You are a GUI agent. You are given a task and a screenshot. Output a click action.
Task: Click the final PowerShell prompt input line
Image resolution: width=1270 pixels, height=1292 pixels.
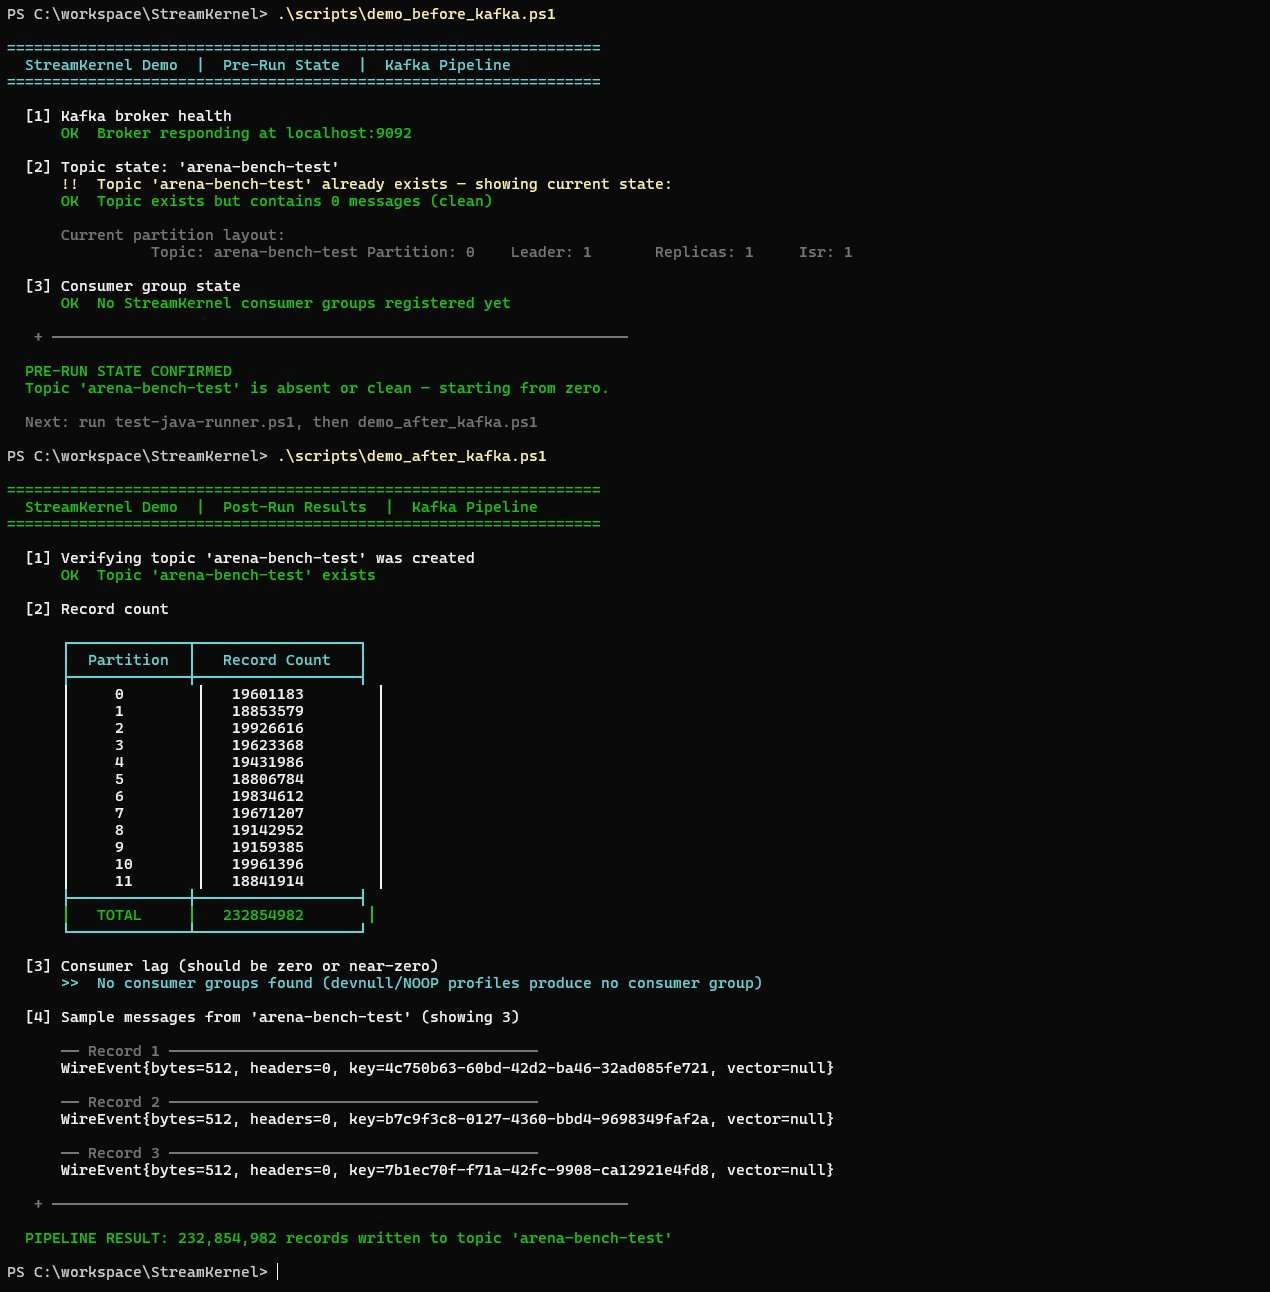tap(143, 1272)
